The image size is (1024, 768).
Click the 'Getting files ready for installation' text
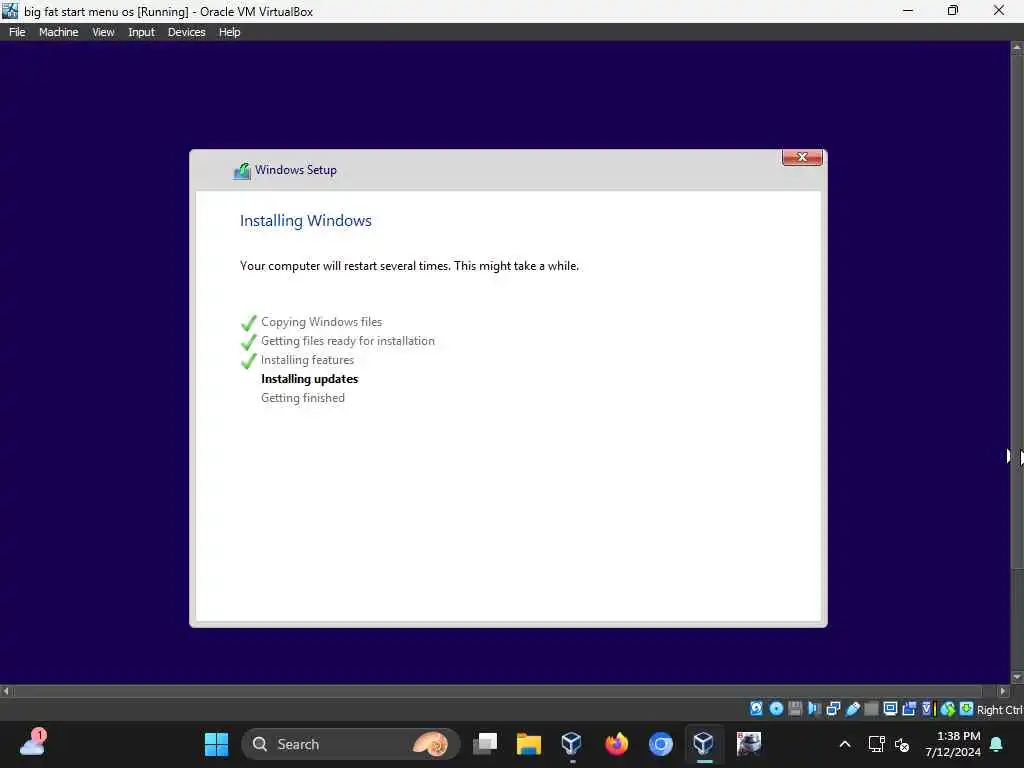347,341
